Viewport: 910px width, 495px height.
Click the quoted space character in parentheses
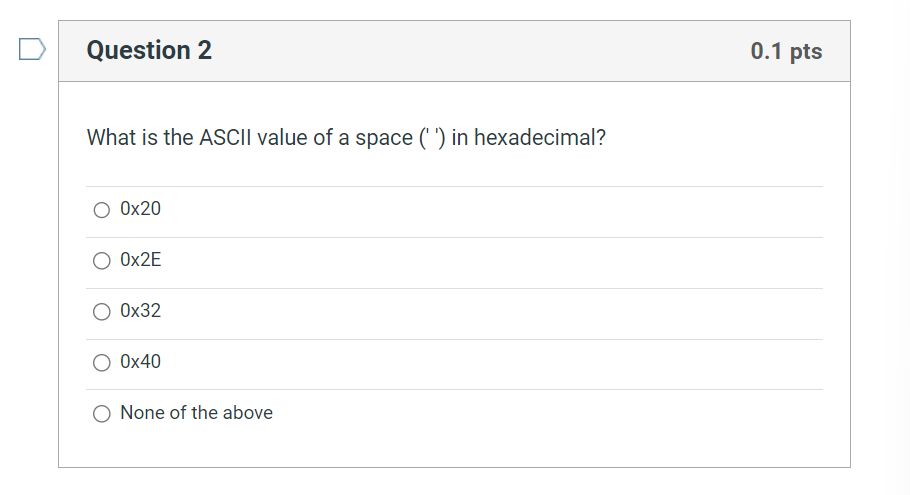tap(432, 138)
